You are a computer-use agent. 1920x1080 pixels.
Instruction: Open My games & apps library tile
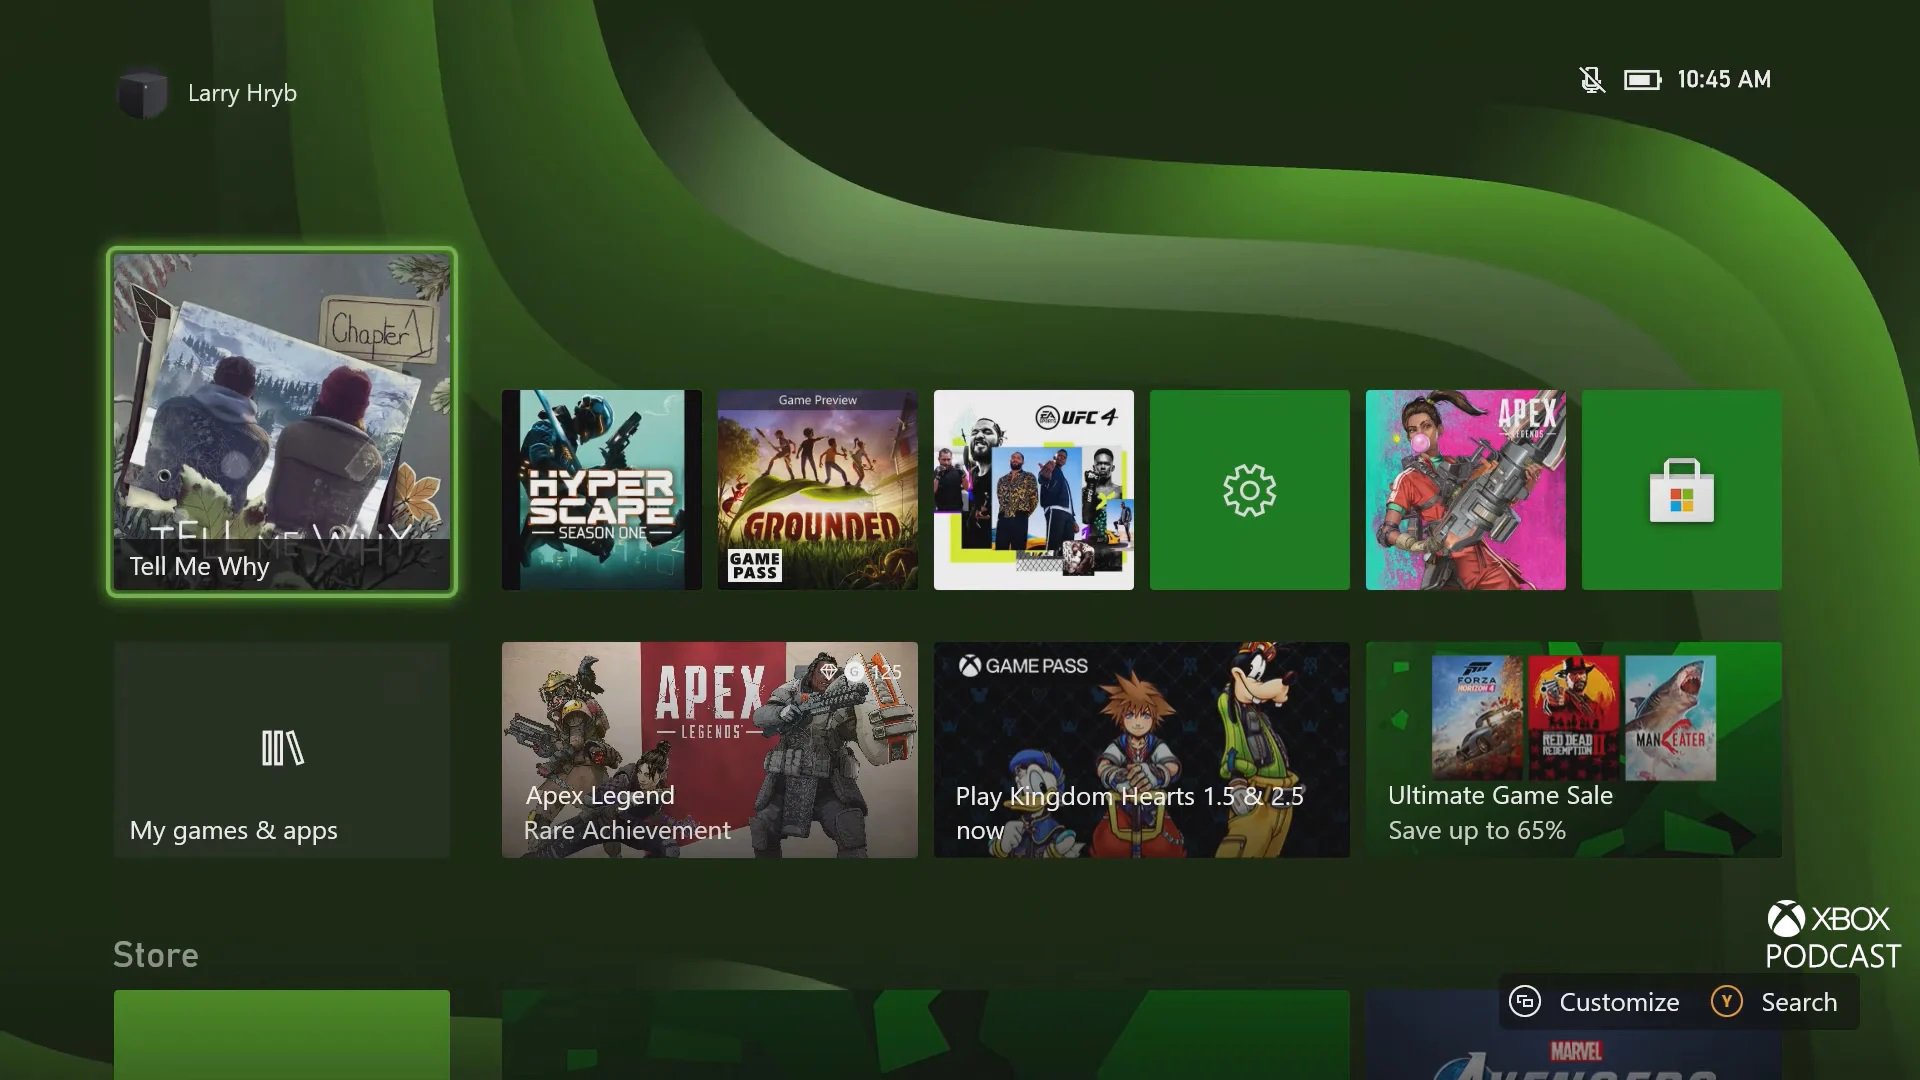[282, 750]
